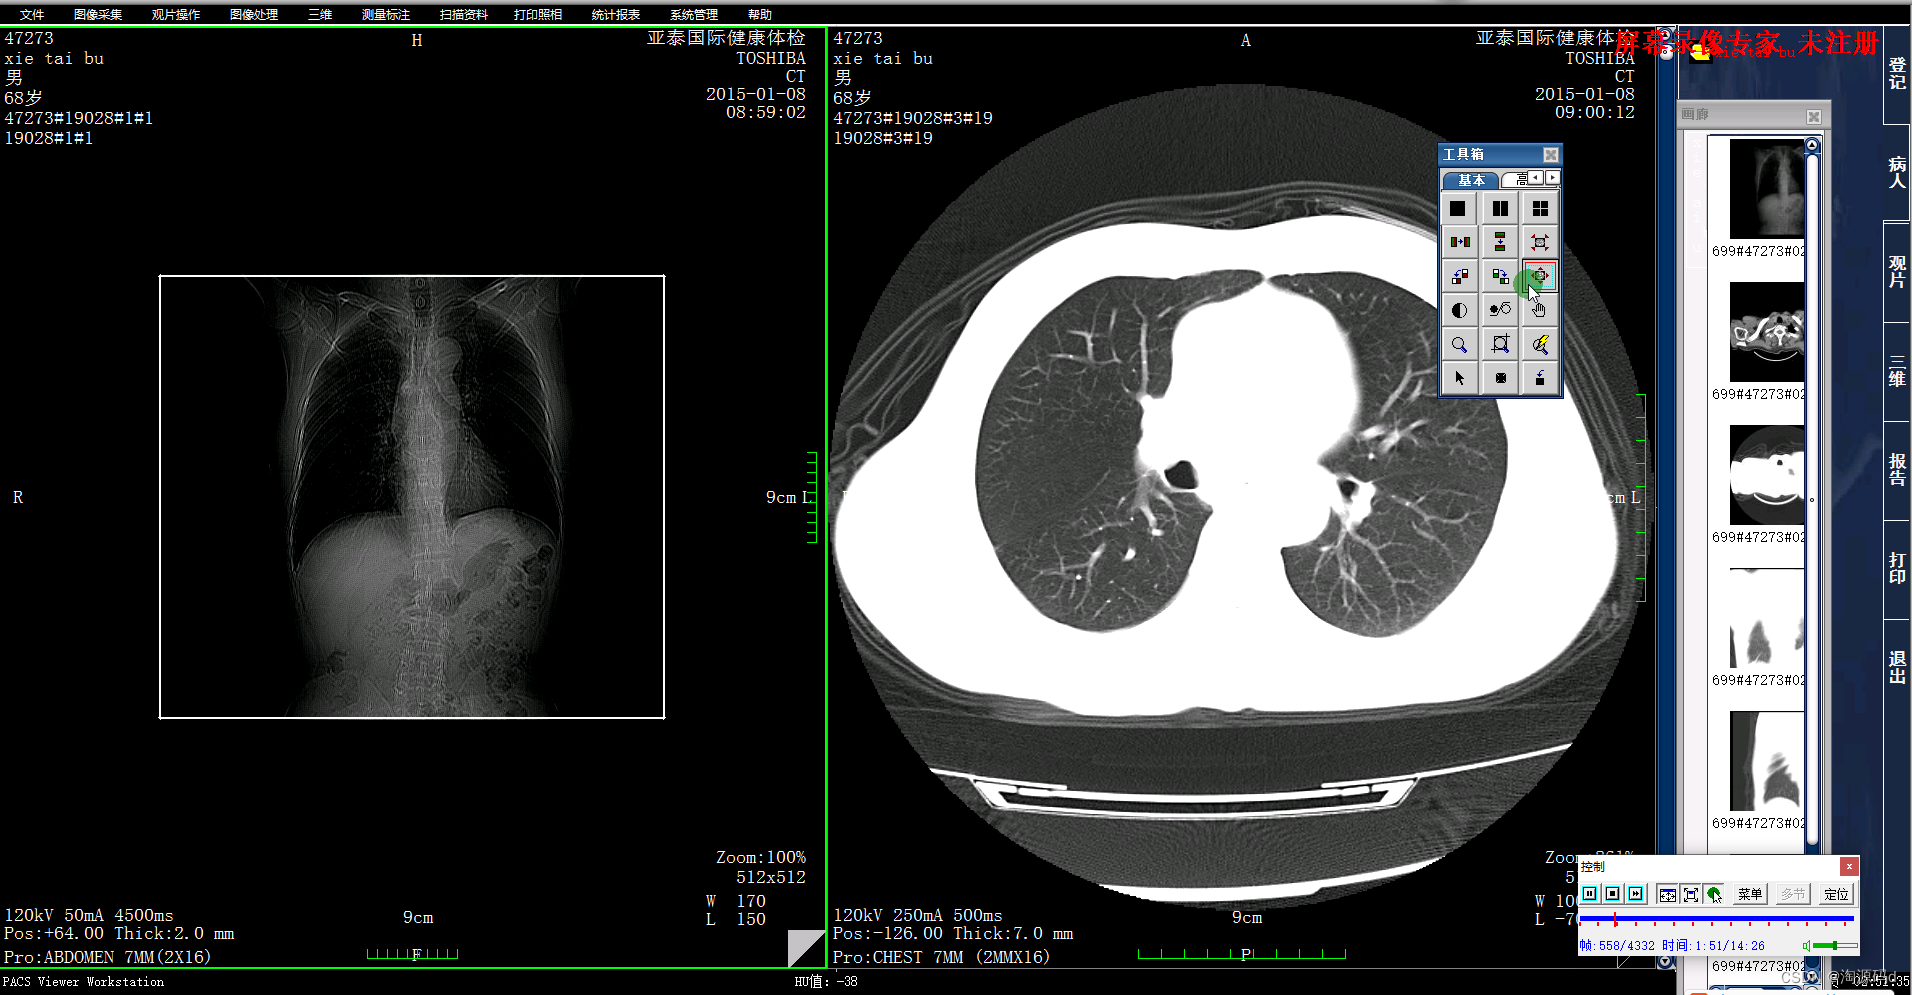The width and height of the screenshot is (1912, 995).
Task: Open the 病人 sidebar section
Action: [1897, 172]
